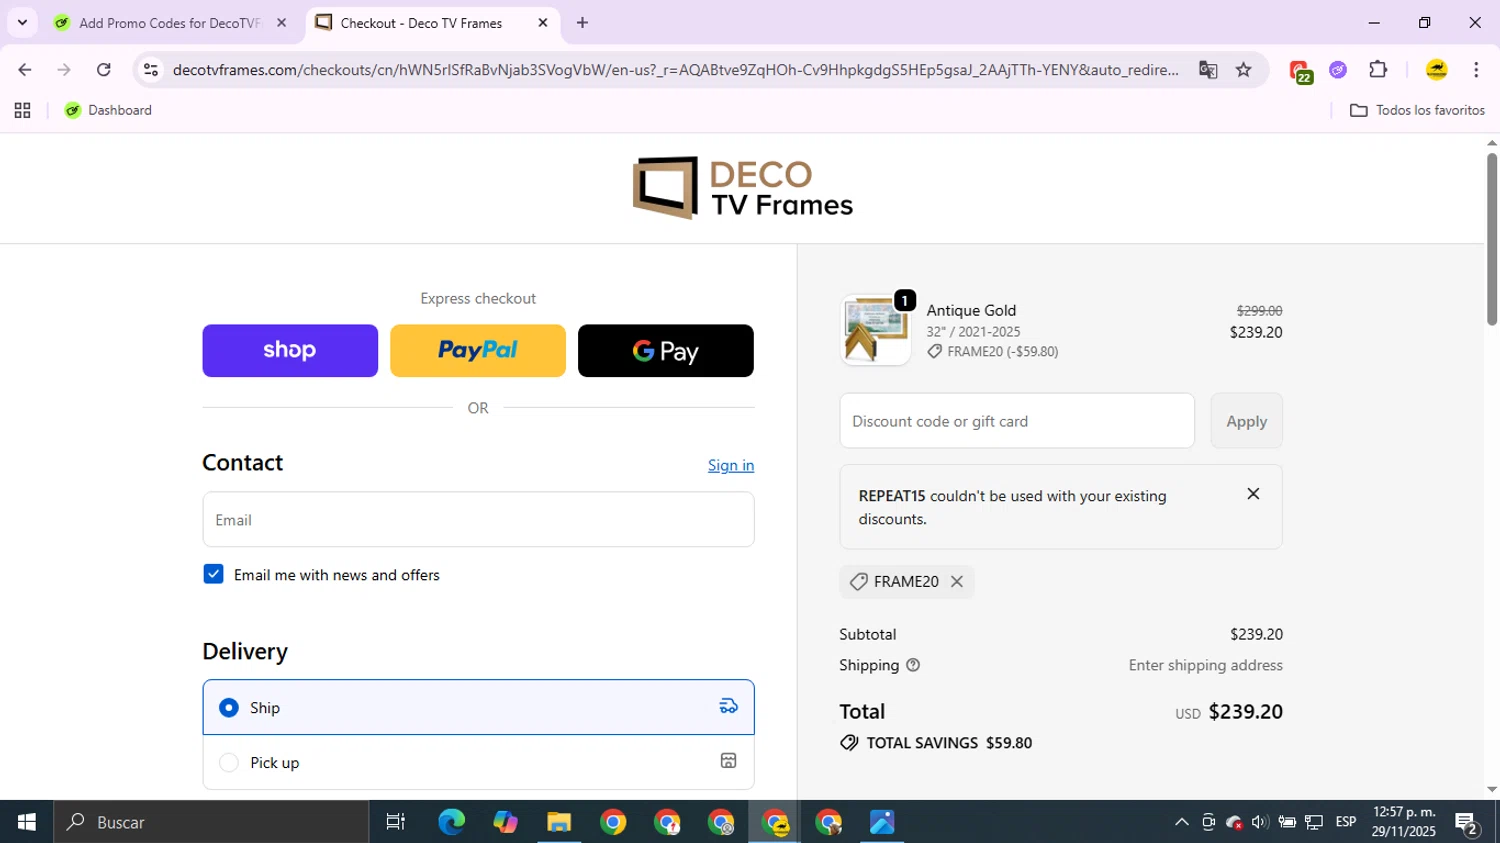This screenshot has width=1500, height=843.
Task: Click the page vertical scrollbar
Action: coord(1492,238)
